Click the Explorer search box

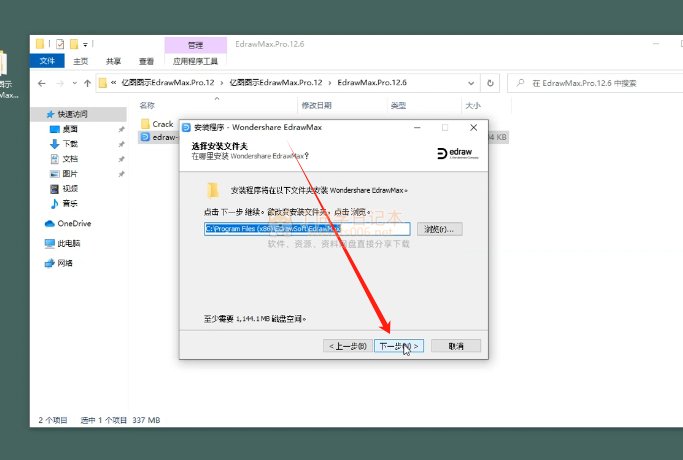point(595,83)
